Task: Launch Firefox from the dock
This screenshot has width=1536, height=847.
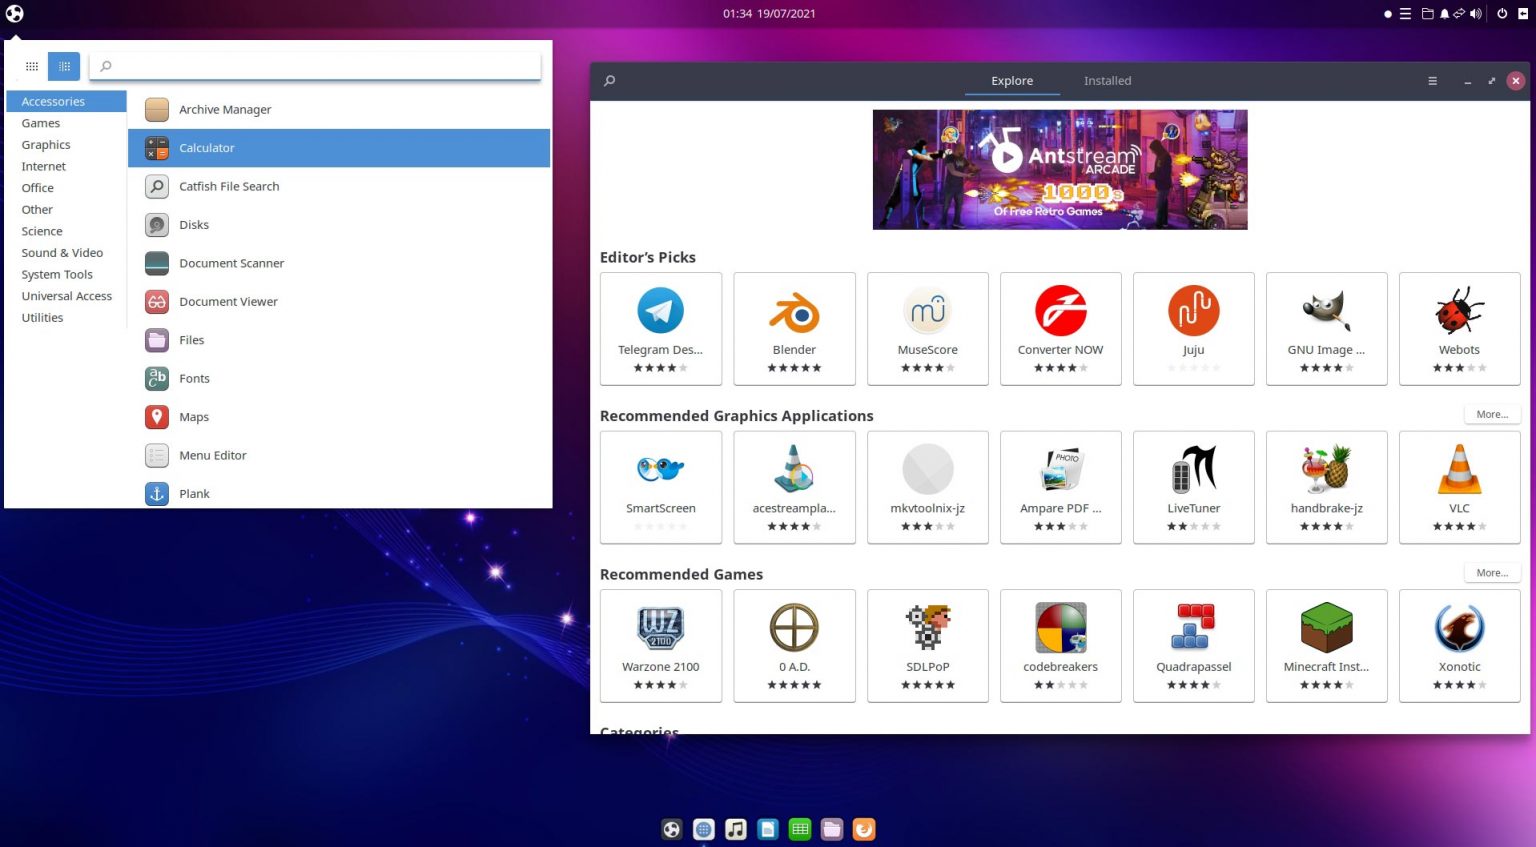Action: coord(863,829)
